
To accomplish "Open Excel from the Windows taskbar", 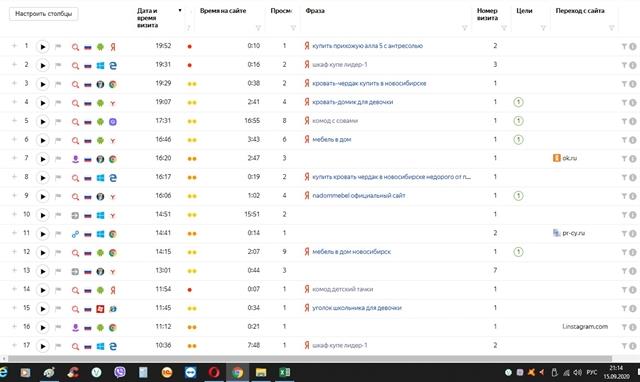I will tap(284, 372).
